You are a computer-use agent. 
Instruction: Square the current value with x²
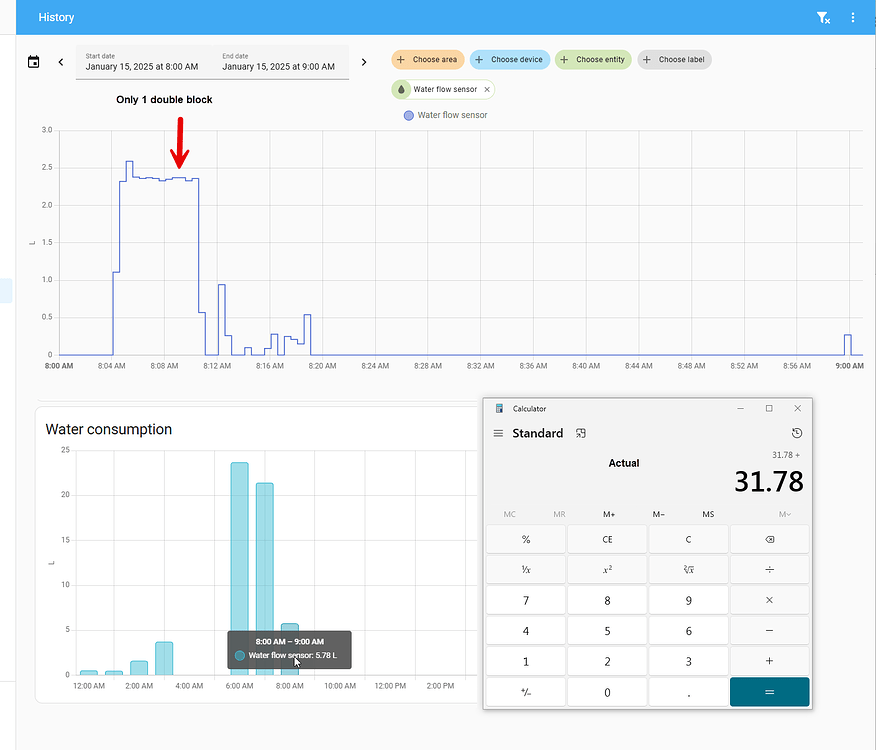(x=607, y=569)
